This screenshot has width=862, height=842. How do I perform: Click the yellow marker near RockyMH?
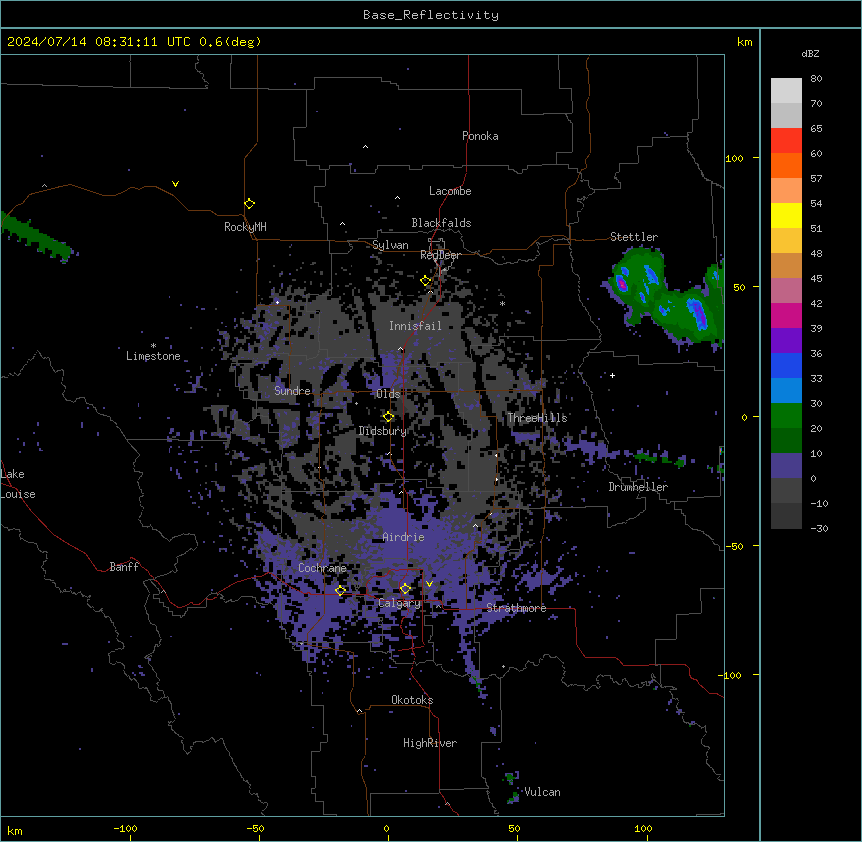(x=249, y=204)
